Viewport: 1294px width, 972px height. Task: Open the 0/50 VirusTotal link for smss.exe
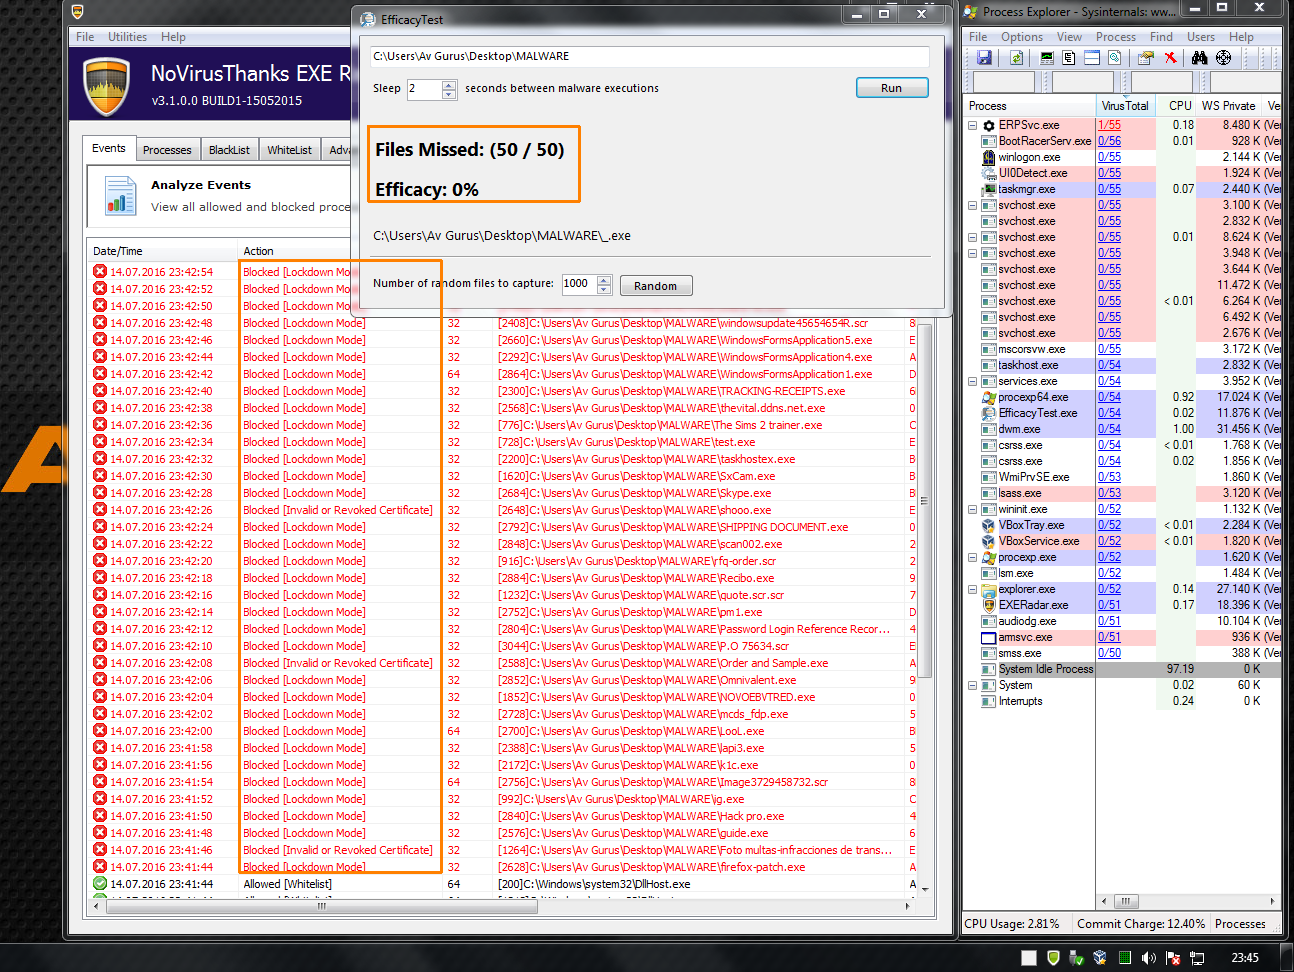click(x=1109, y=653)
